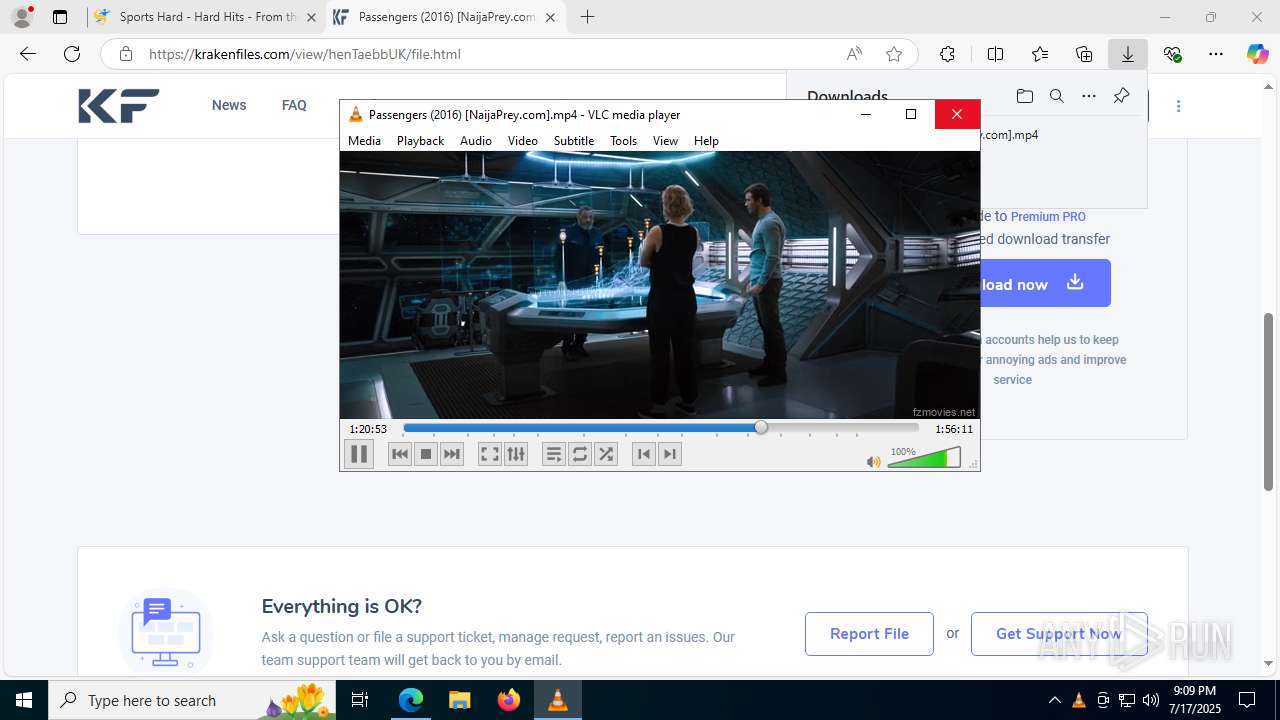1280x720 pixels.
Task: Click the Windows taskbar search box
Action: click(x=193, y=700)
